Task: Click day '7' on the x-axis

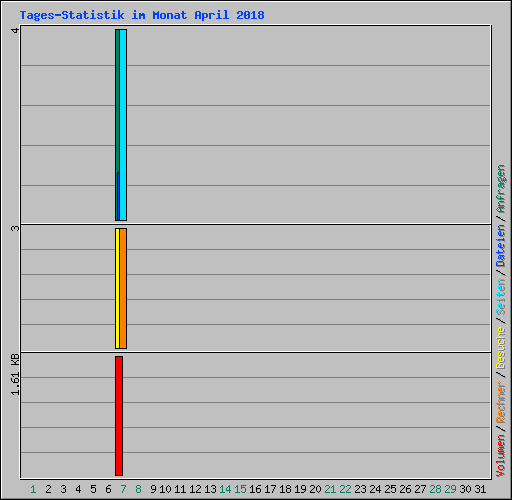Action: [x=123, y=489]
